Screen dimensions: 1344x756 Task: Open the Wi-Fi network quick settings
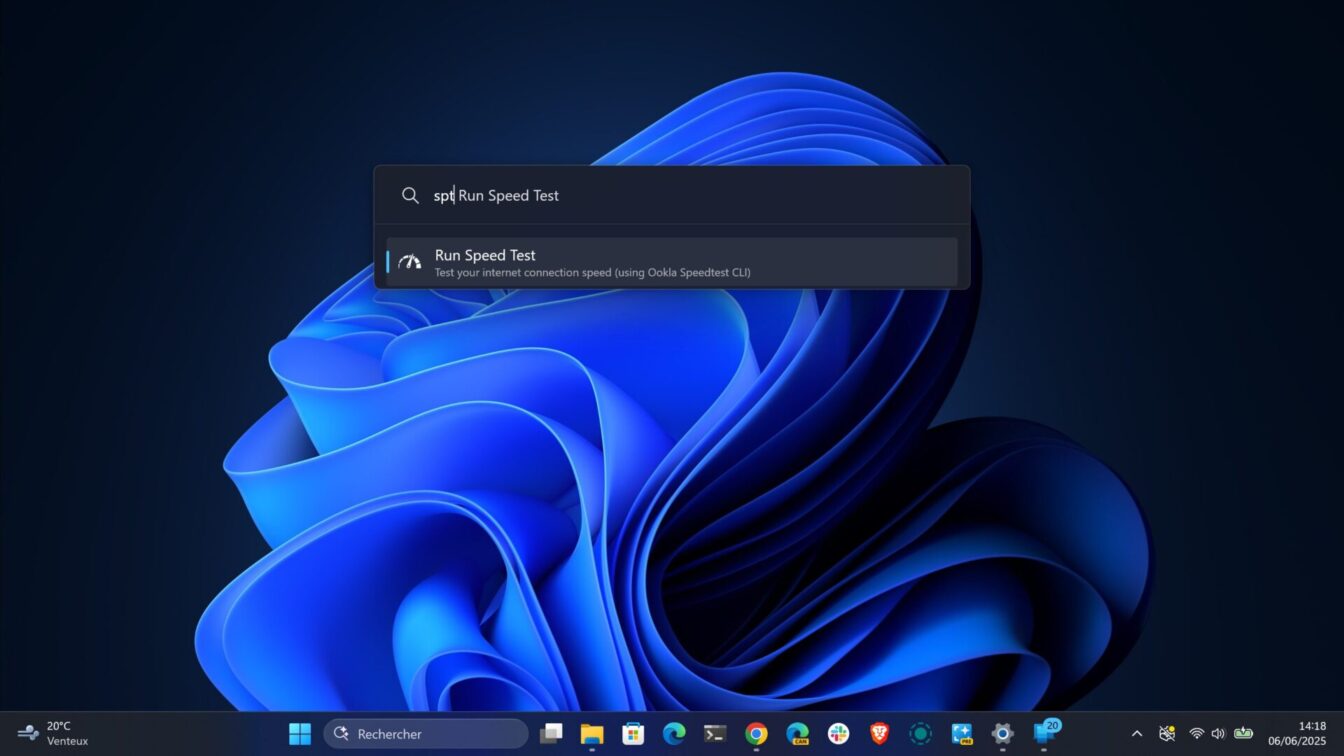(x=1196, y=734)
